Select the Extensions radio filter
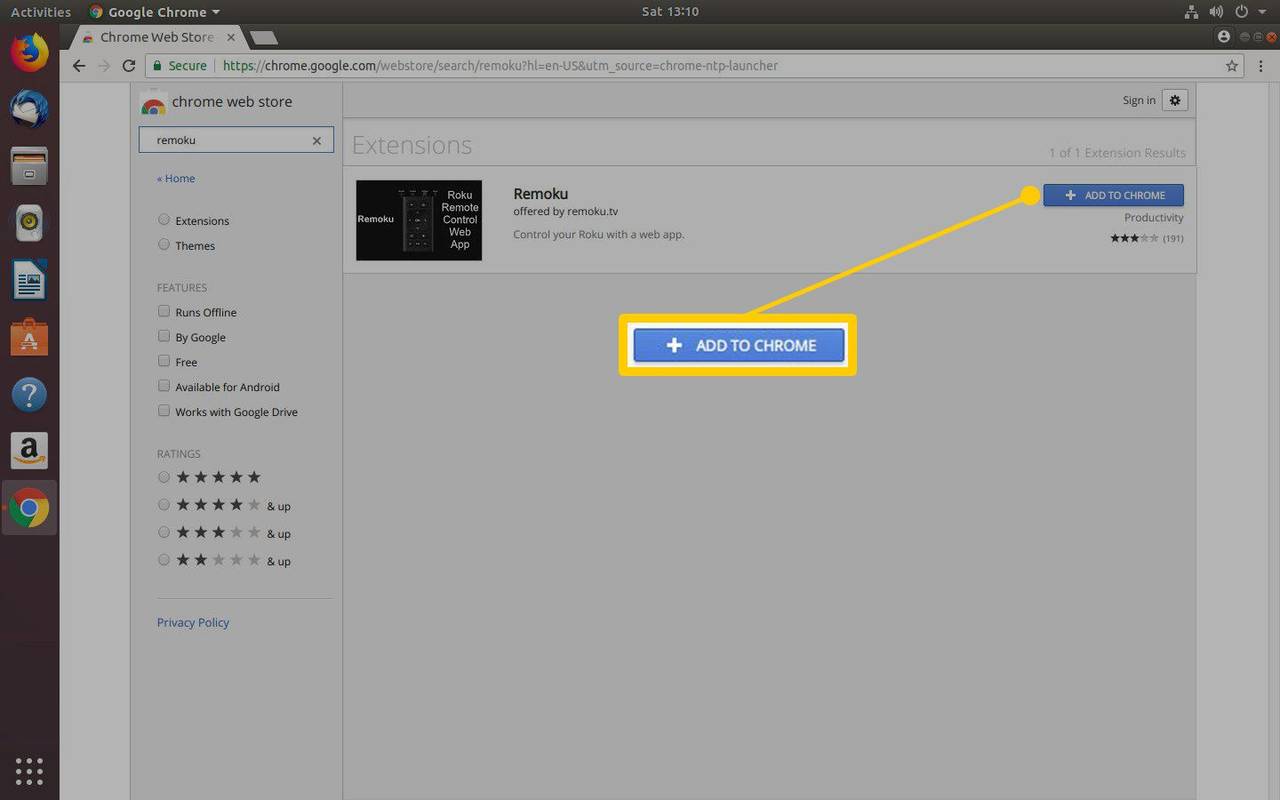Viewport: 1280px width, 800px height. click(x=164, y=220)
